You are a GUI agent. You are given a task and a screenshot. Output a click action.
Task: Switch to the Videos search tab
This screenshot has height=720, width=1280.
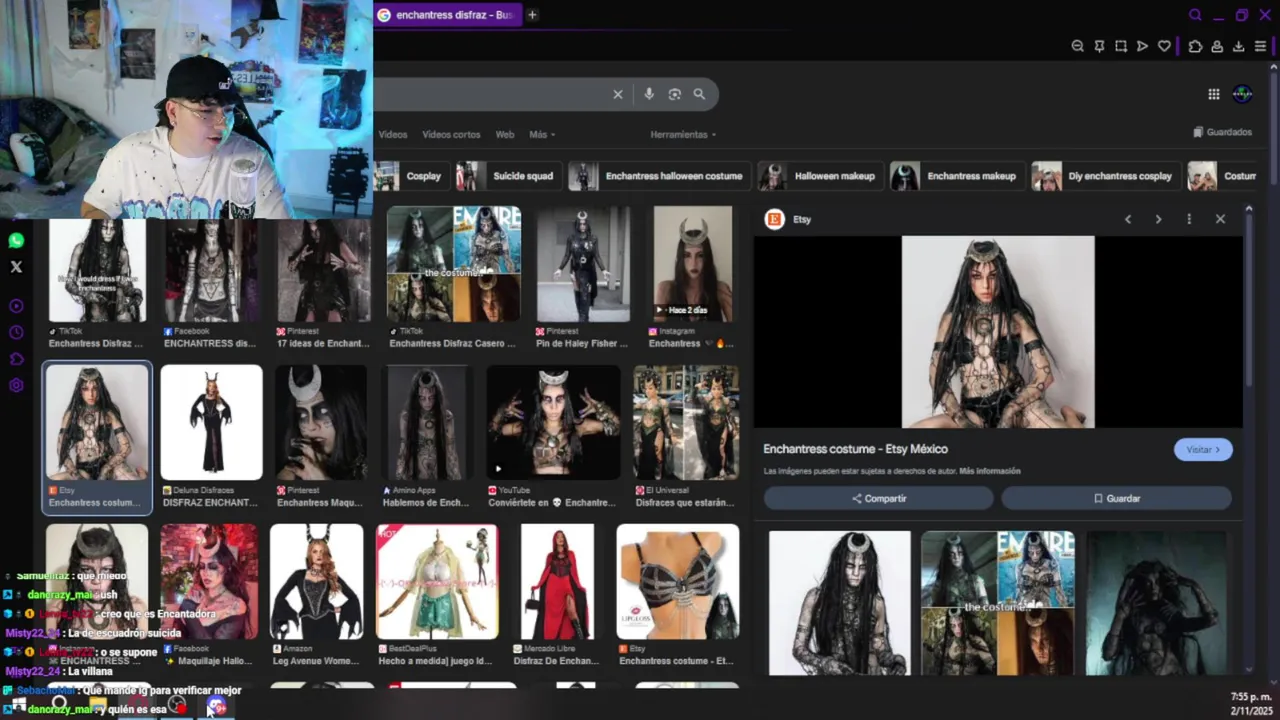tap(392, 134)
